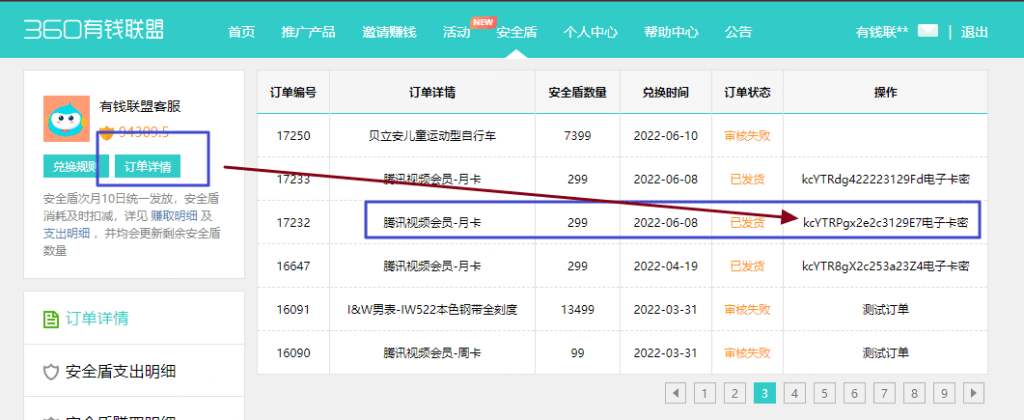Screen dimensions: 1024x420
Task: Click the green document icon beside 订单详情
Action: (x=51, y=319)
